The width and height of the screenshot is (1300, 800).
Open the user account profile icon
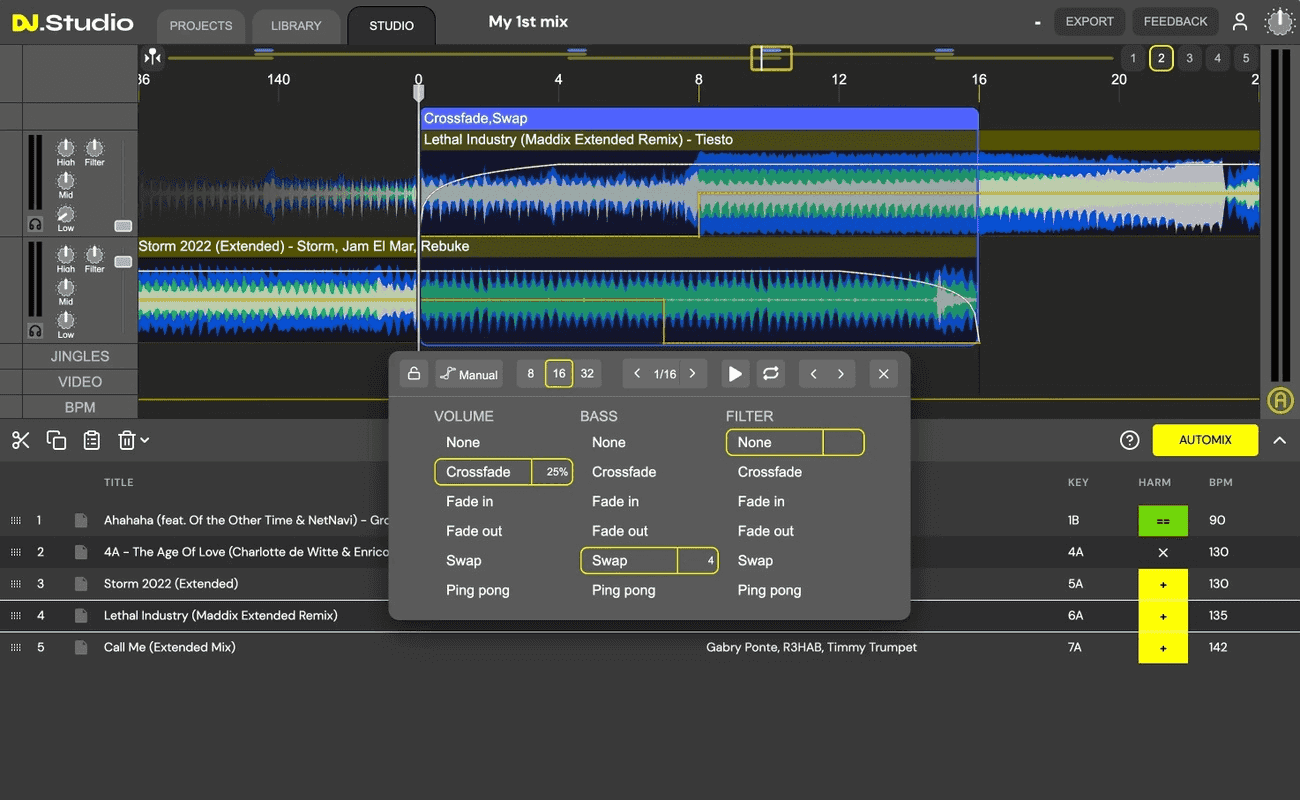tap(1240, 21)
